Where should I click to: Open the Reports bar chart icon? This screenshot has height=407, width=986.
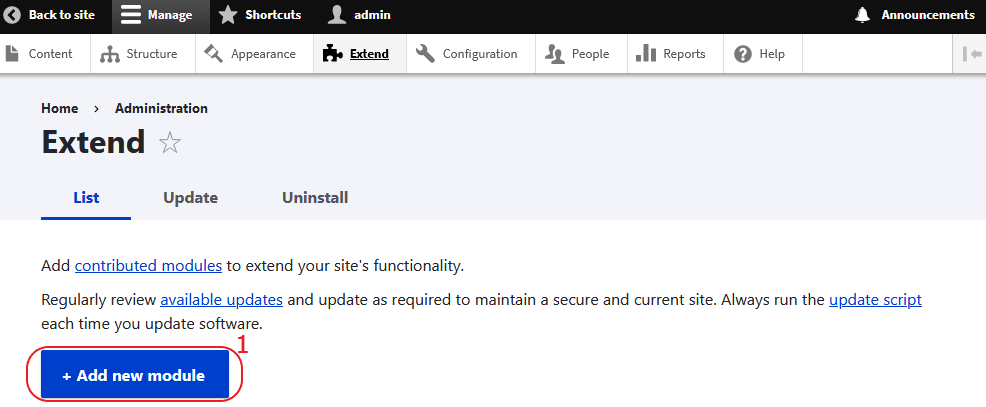pos(646,54)
